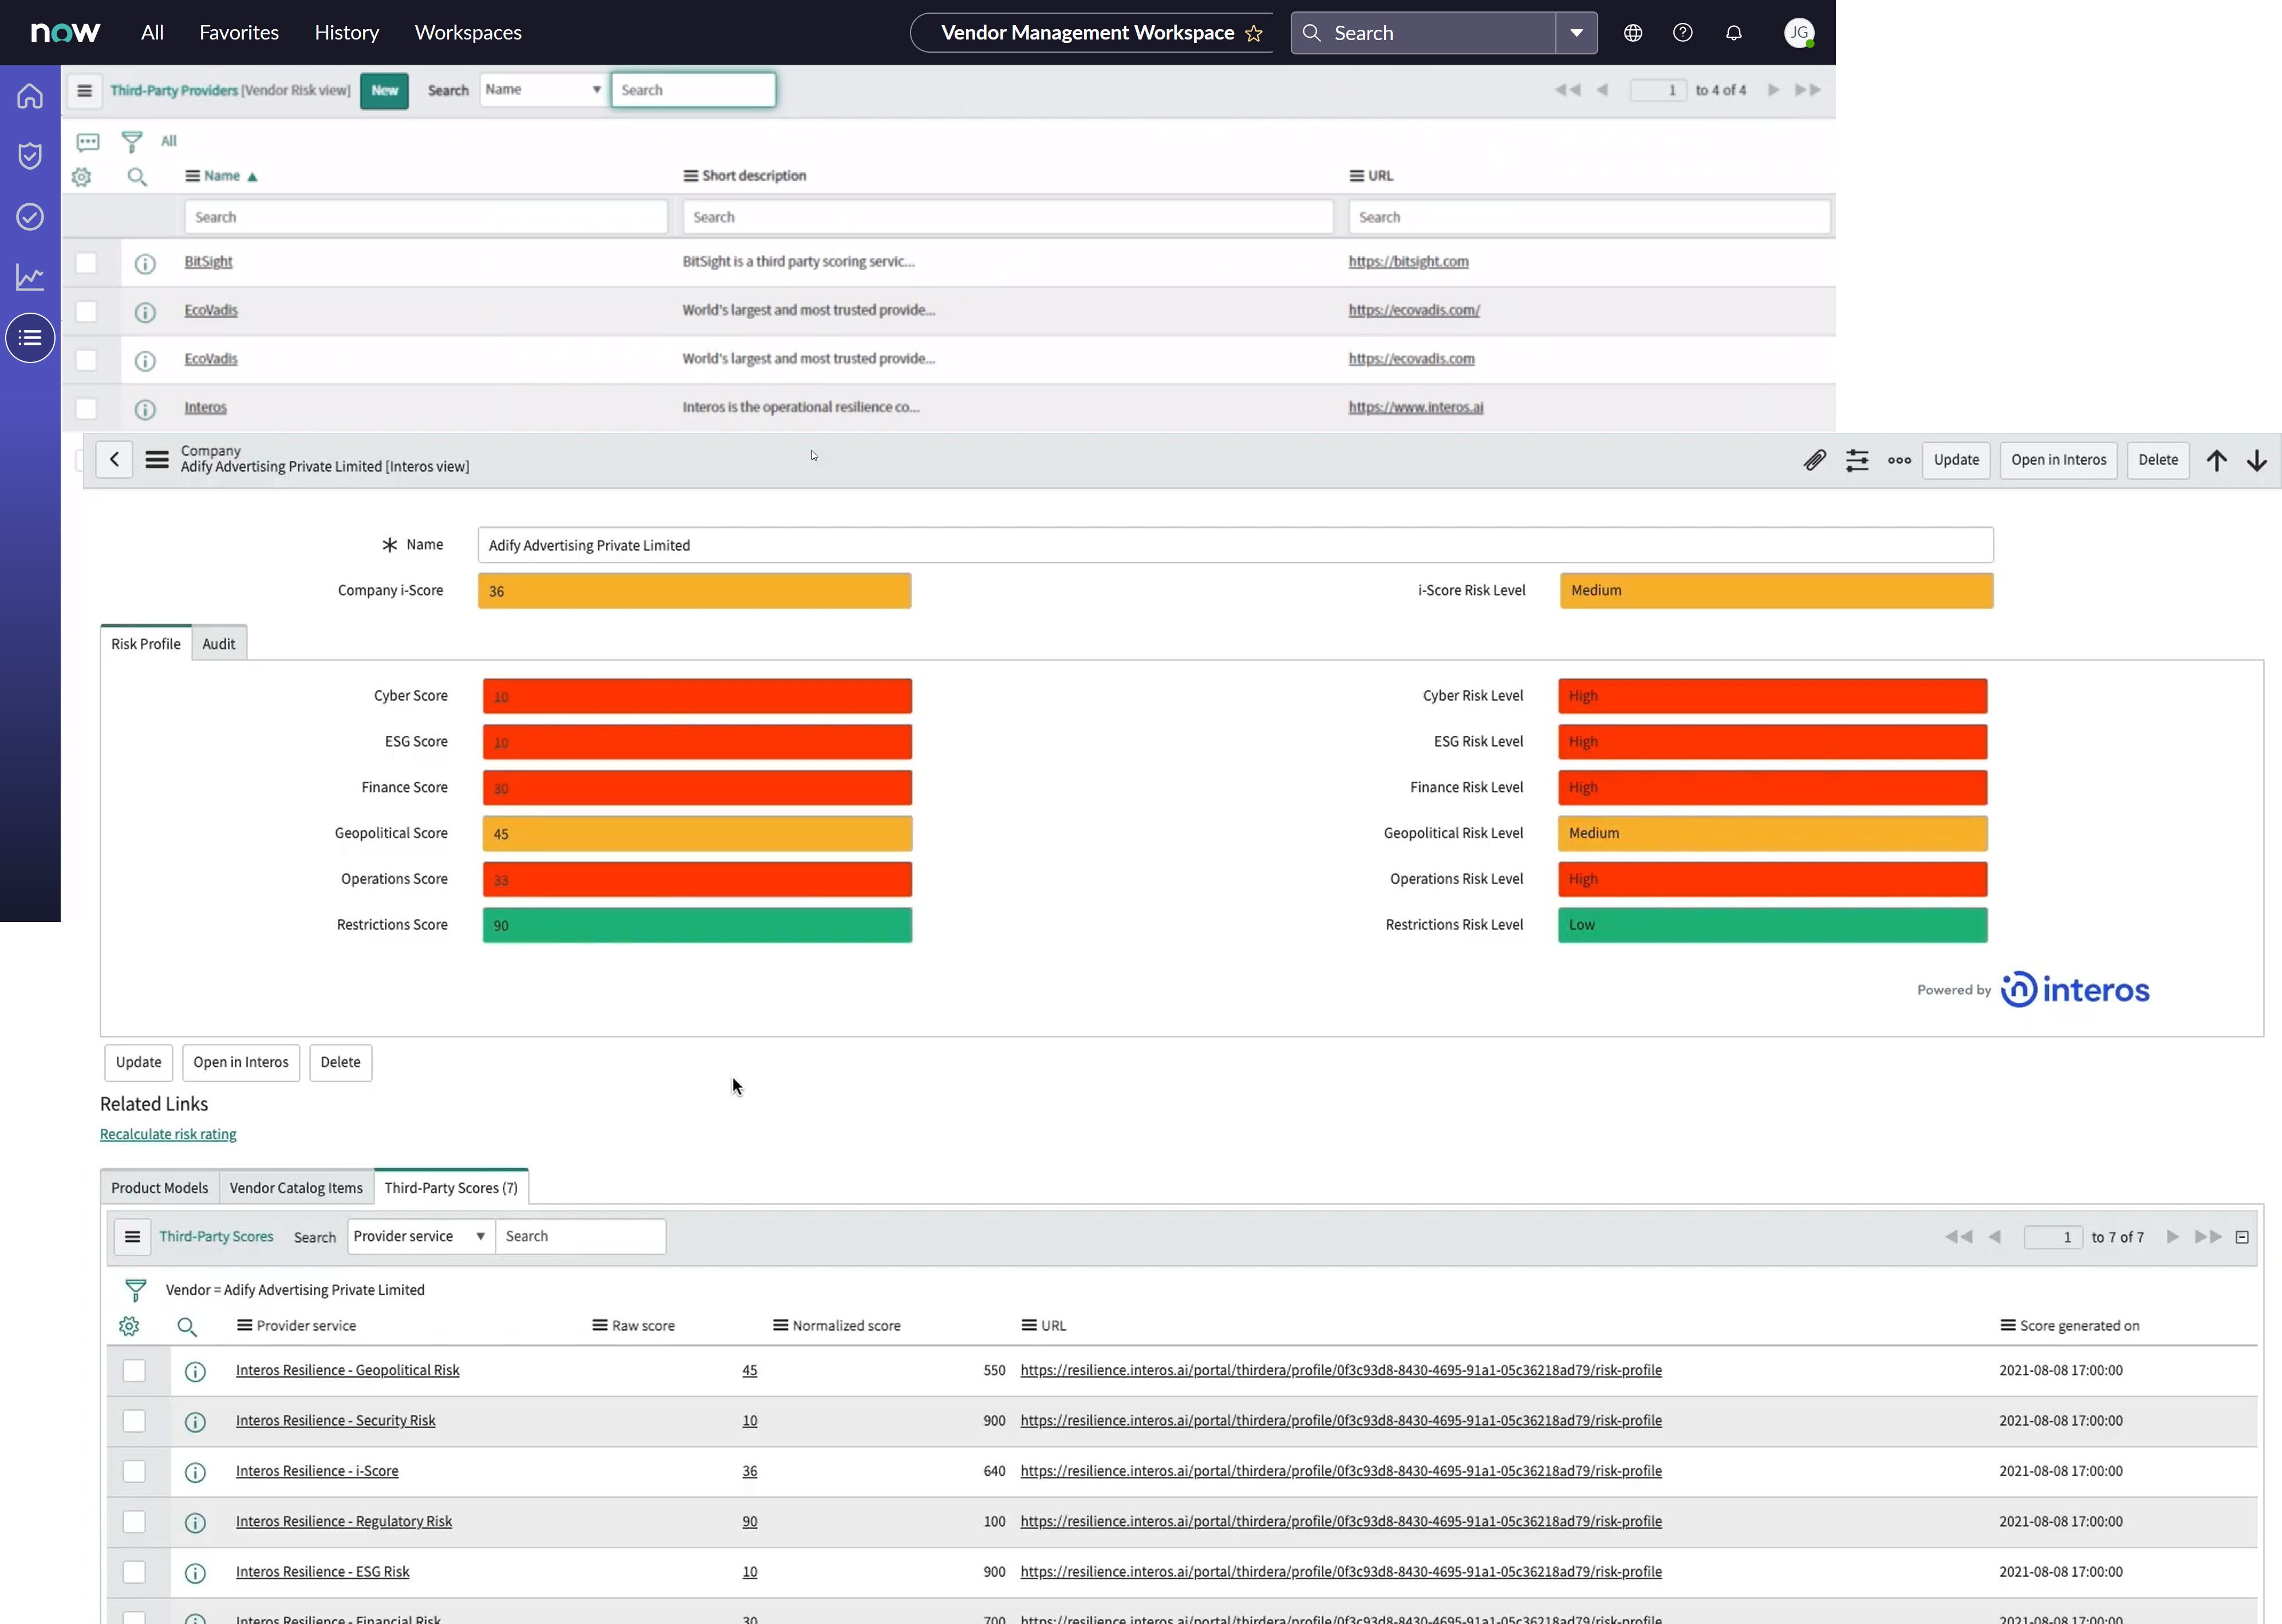Image resolution: width=2282 pixels, height=1624 pixels.
Task: Check the Regulatory Risk score row
Action: pyautogui.click(x=134, y=1522)
